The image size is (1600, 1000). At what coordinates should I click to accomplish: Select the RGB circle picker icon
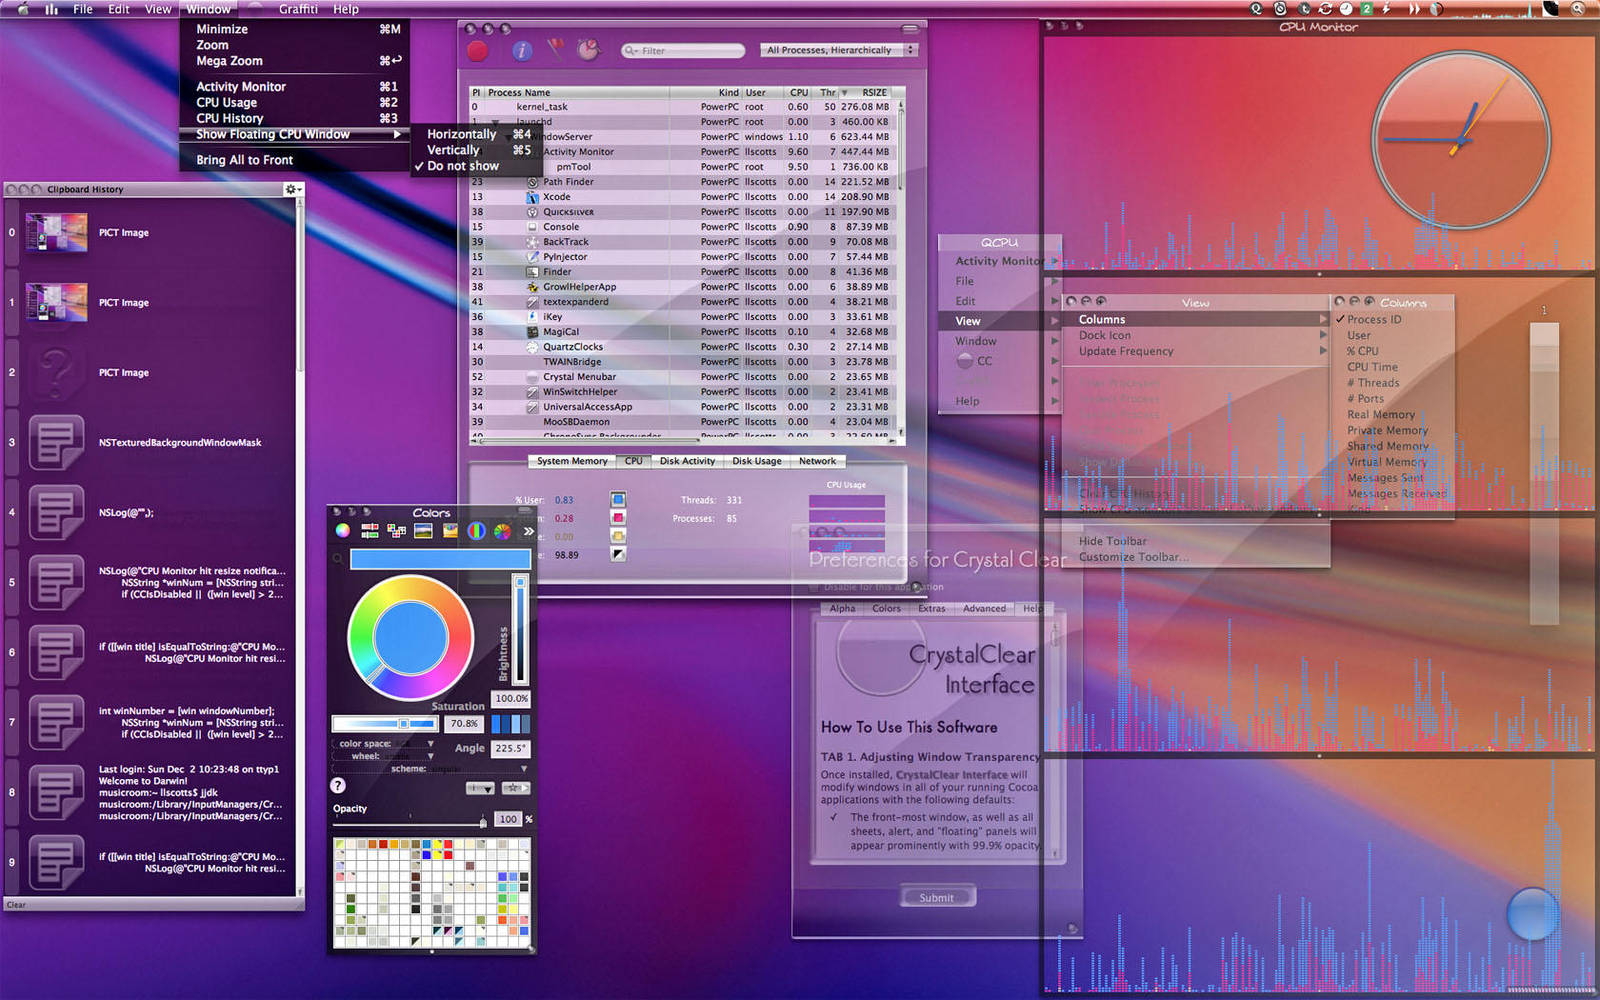tap(476, 531)
